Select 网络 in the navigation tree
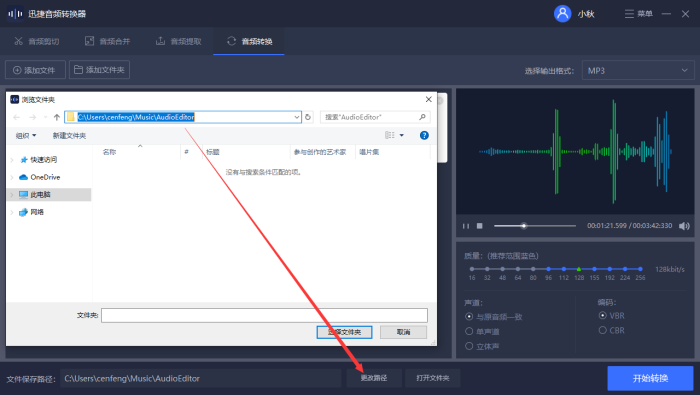 pyautogui.click(x=37, y=212)
